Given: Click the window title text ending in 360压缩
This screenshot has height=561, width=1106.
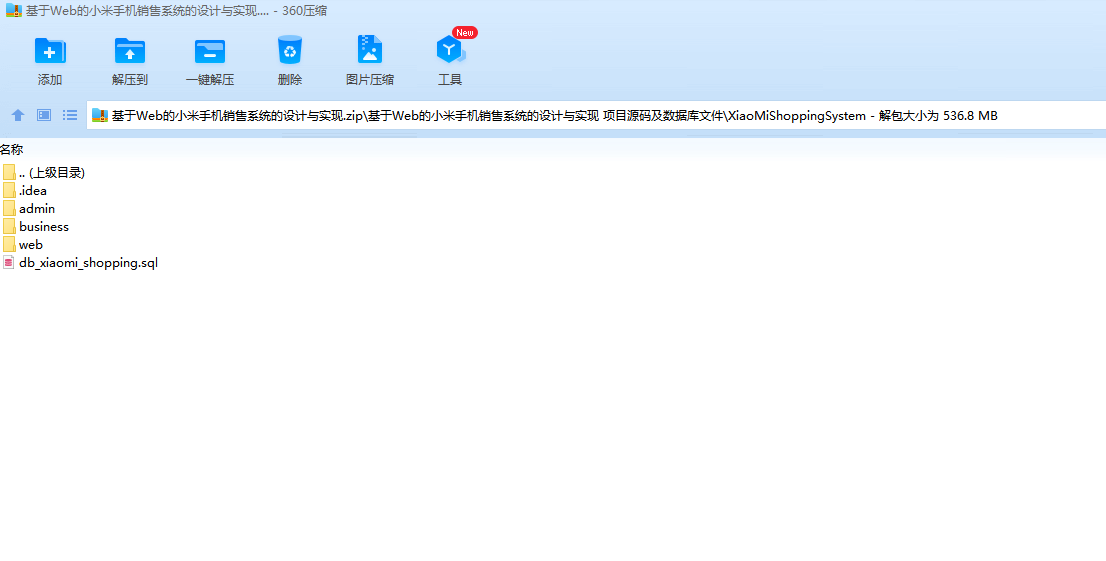Looking at the screenshot, I should [x=176, y=11].
